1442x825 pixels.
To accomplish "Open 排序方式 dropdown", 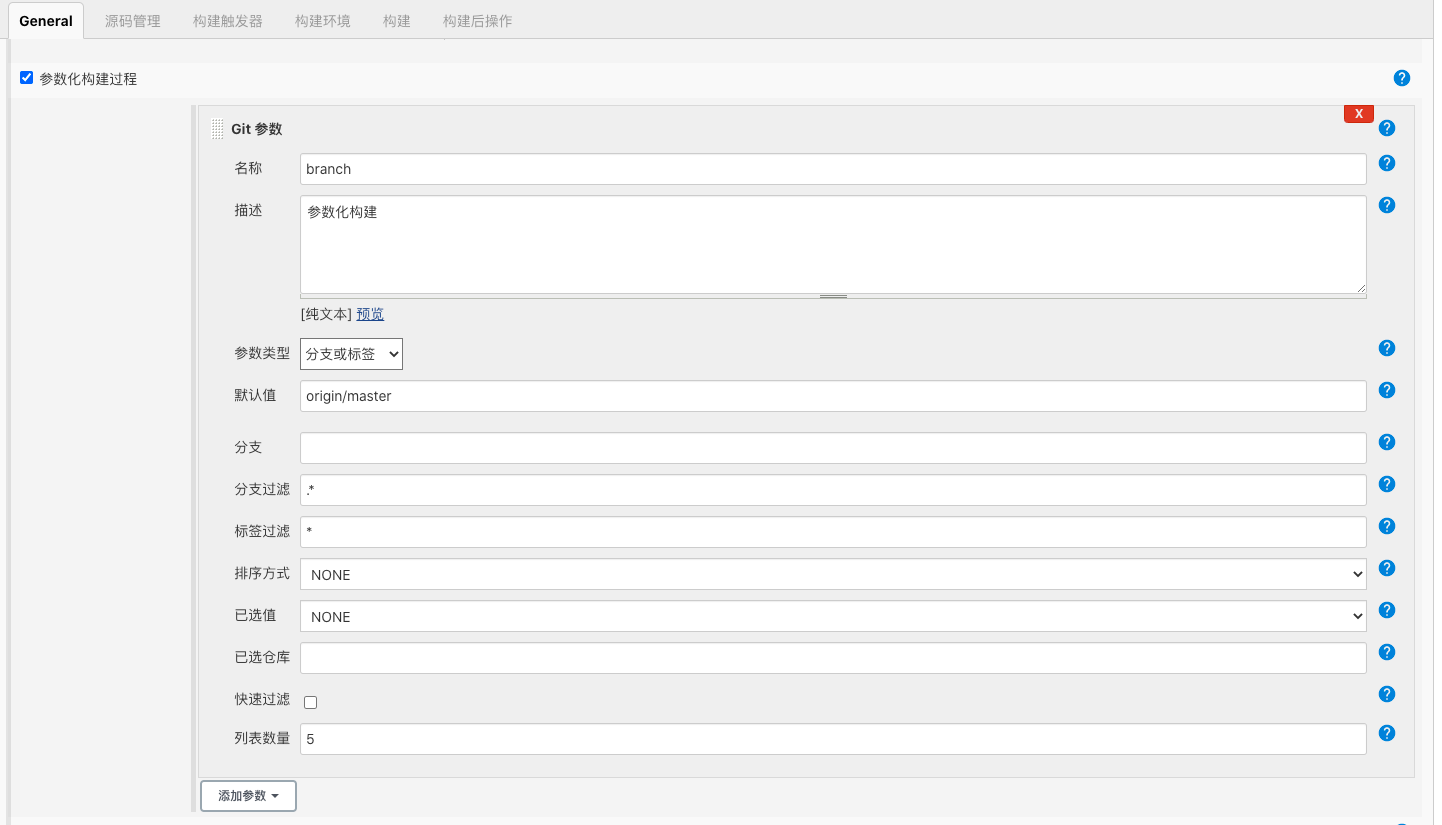I will click(x=833, y=574).
